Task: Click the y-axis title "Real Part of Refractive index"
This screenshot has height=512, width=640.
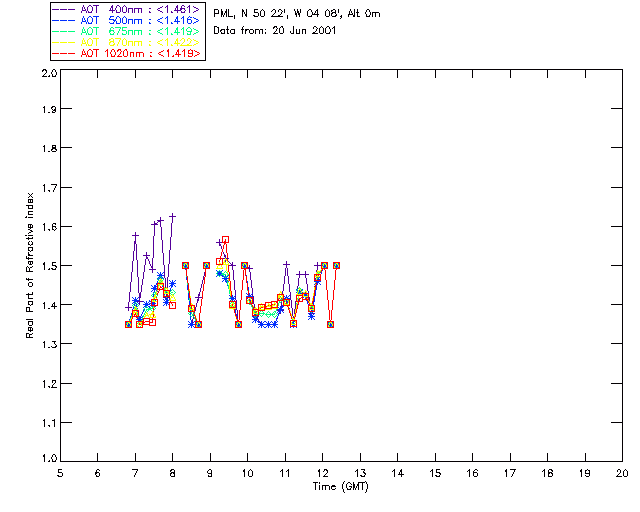Action: click(x=29, y=266)
